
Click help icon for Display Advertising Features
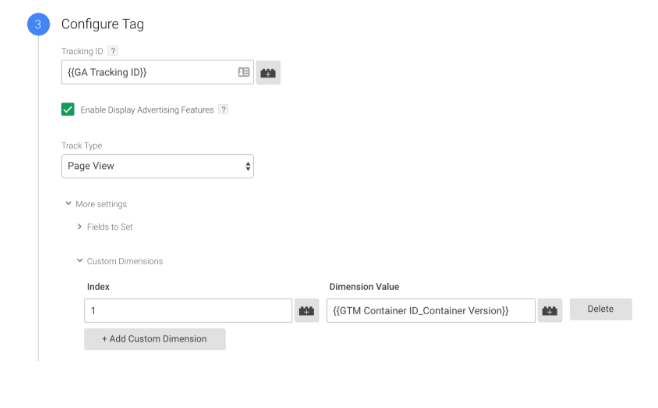223,110
